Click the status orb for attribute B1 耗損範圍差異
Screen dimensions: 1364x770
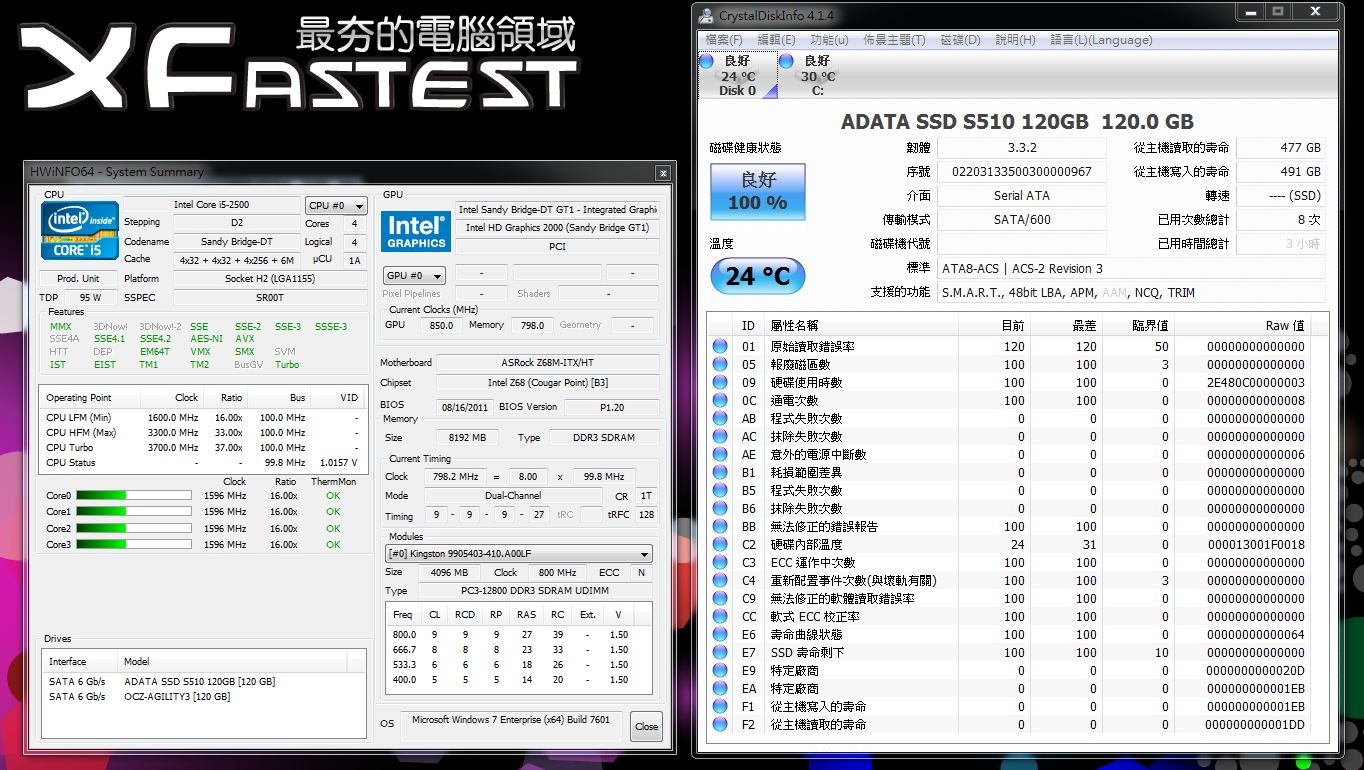(720, 473)
